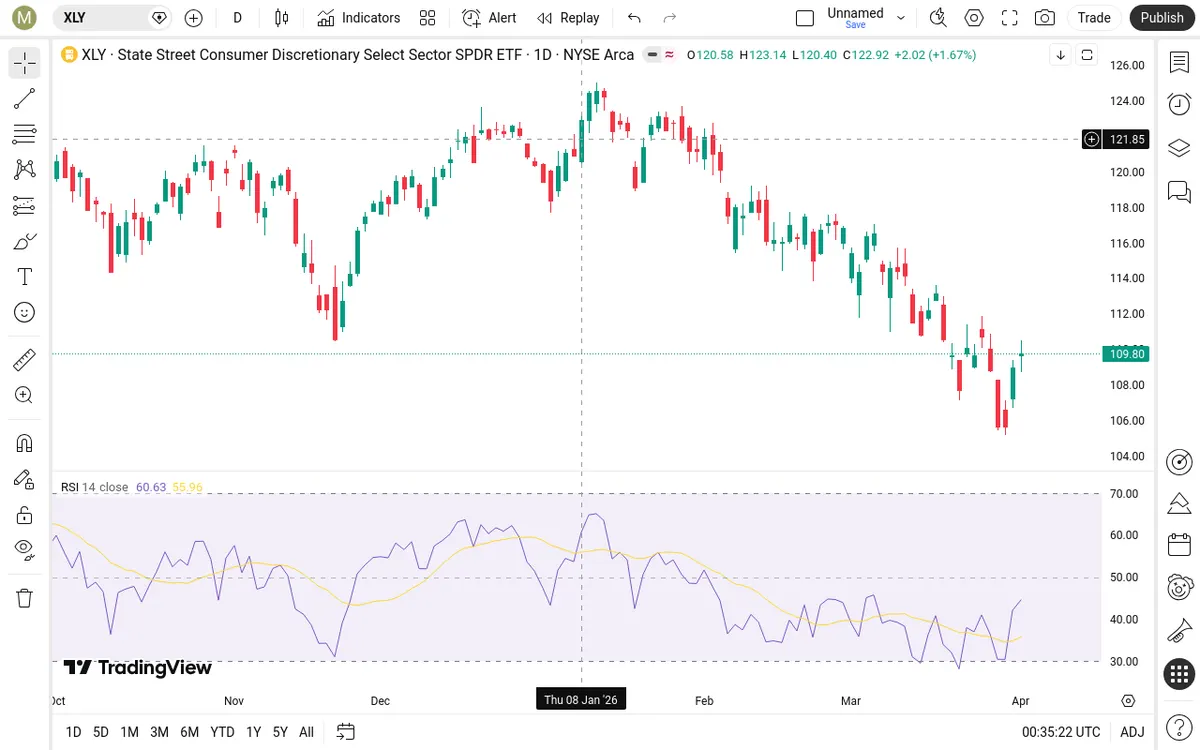
Task: Toggle ADJ adjusted data
Action: pos(1132,732)
